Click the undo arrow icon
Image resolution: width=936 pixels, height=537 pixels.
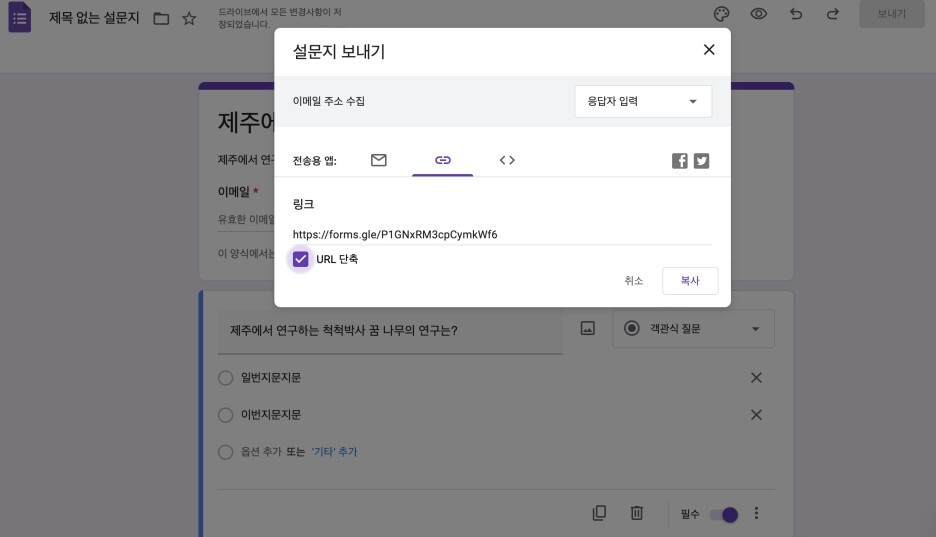point(796,14)
